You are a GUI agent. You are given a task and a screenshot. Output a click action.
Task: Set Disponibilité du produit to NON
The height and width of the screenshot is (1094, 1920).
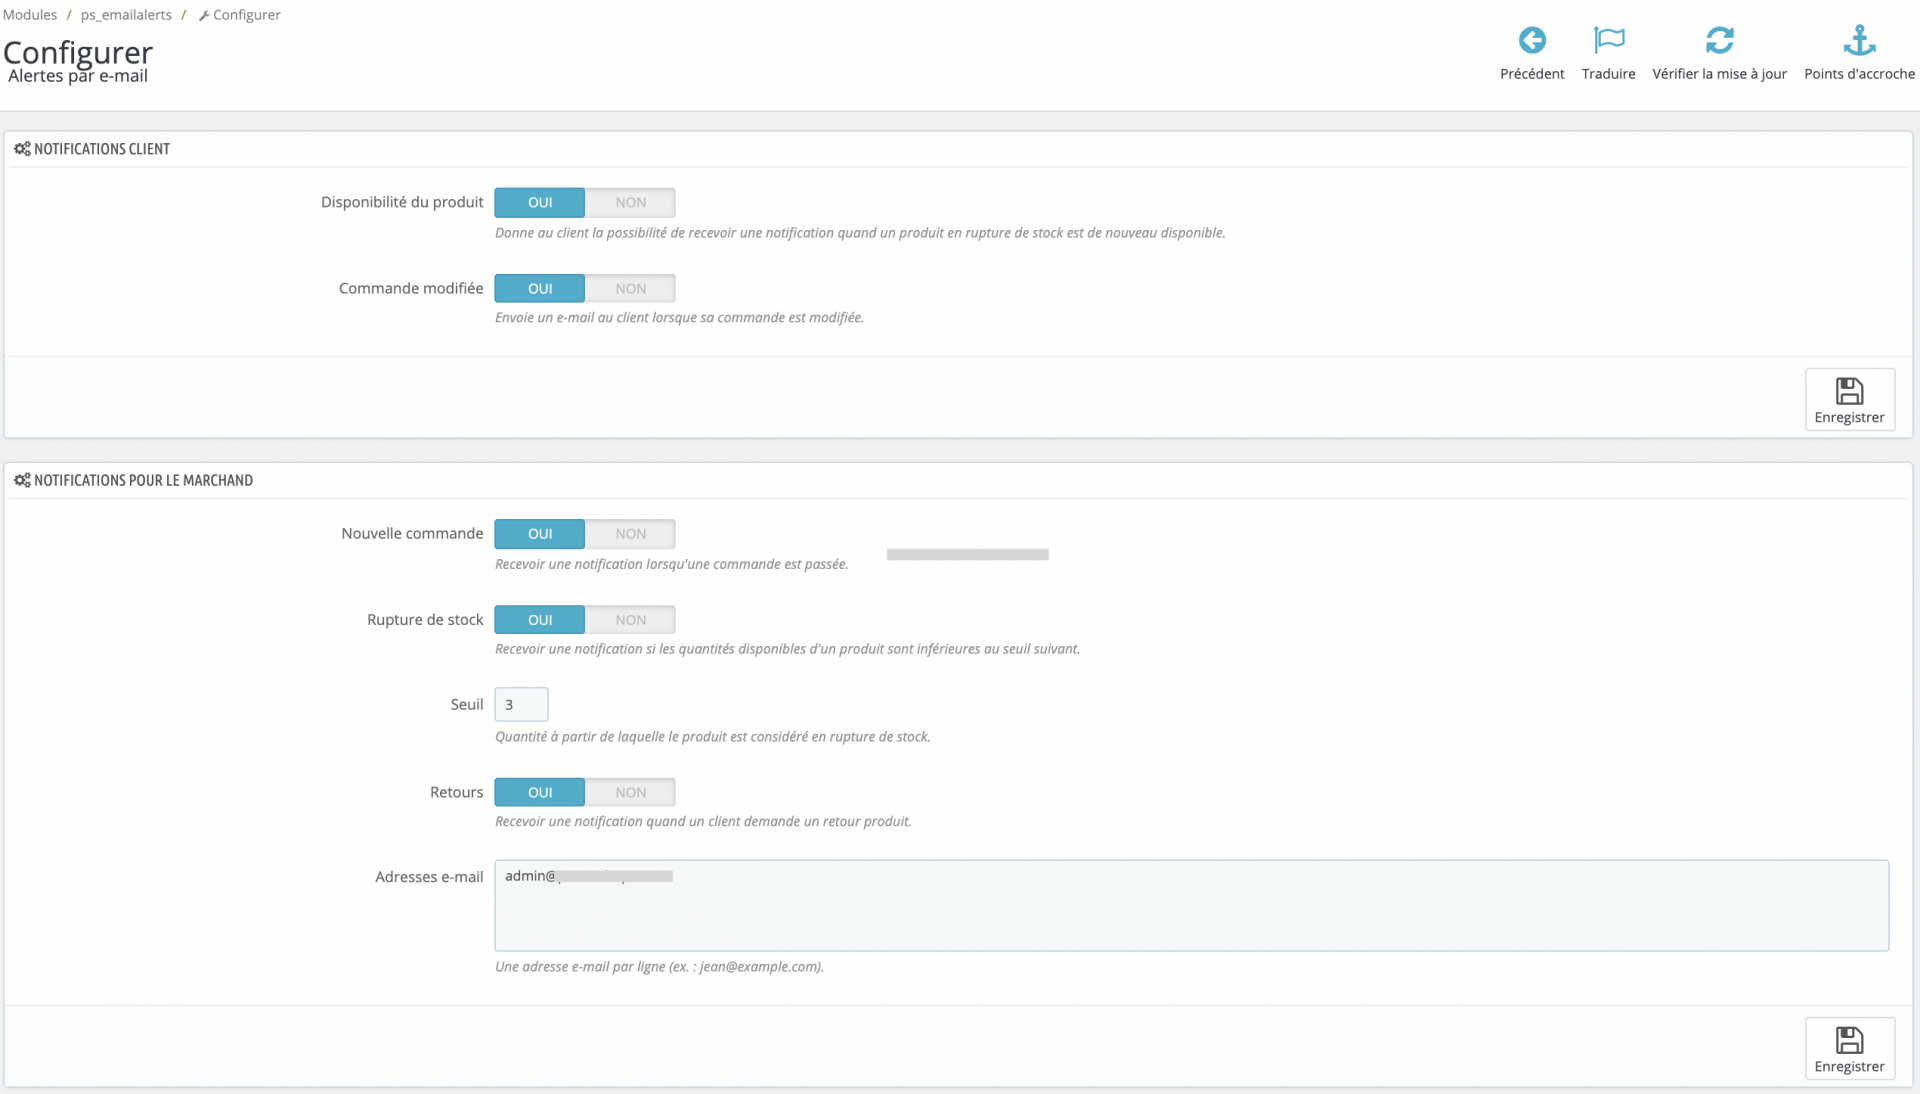coord(630,202)
